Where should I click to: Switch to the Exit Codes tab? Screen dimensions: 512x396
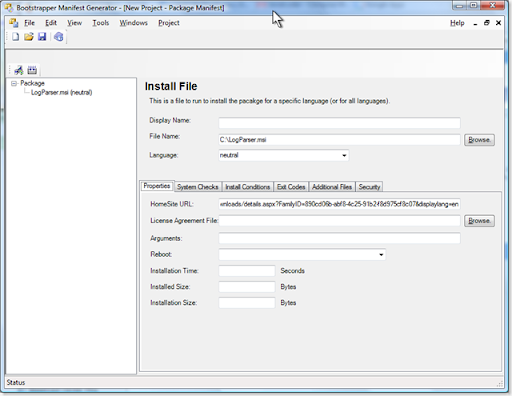(291, 187)
